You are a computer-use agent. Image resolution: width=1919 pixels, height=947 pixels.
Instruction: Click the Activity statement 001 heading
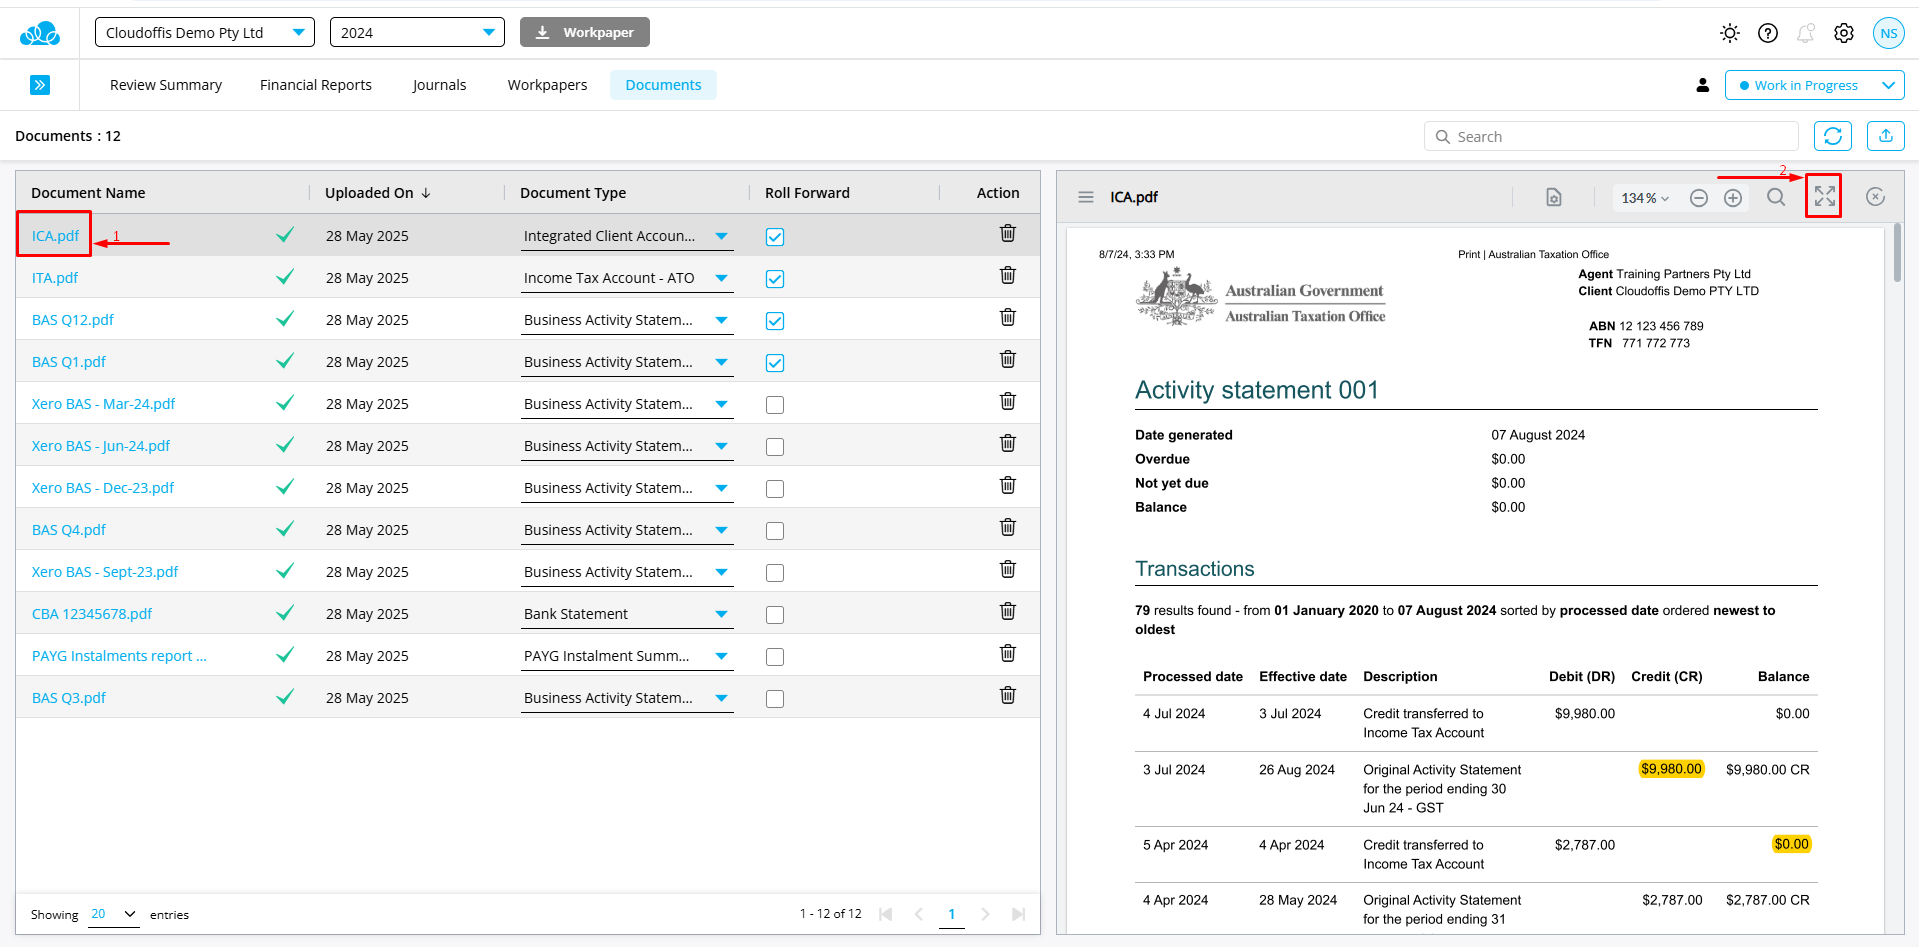(1256, 390)
